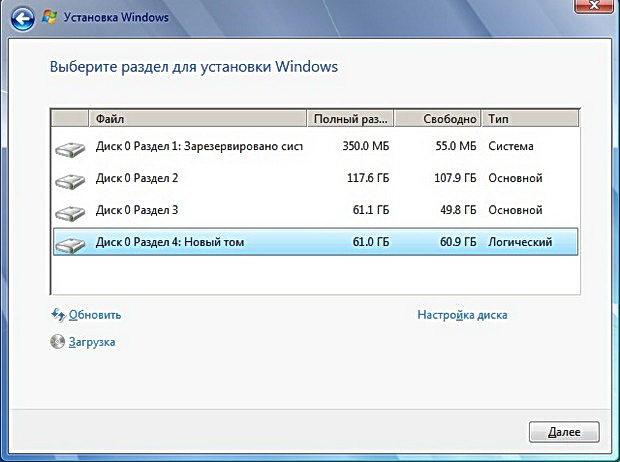
Task: Click the drive icon beside Диск 0 Раздел 2
Action: tap(71, 180)
